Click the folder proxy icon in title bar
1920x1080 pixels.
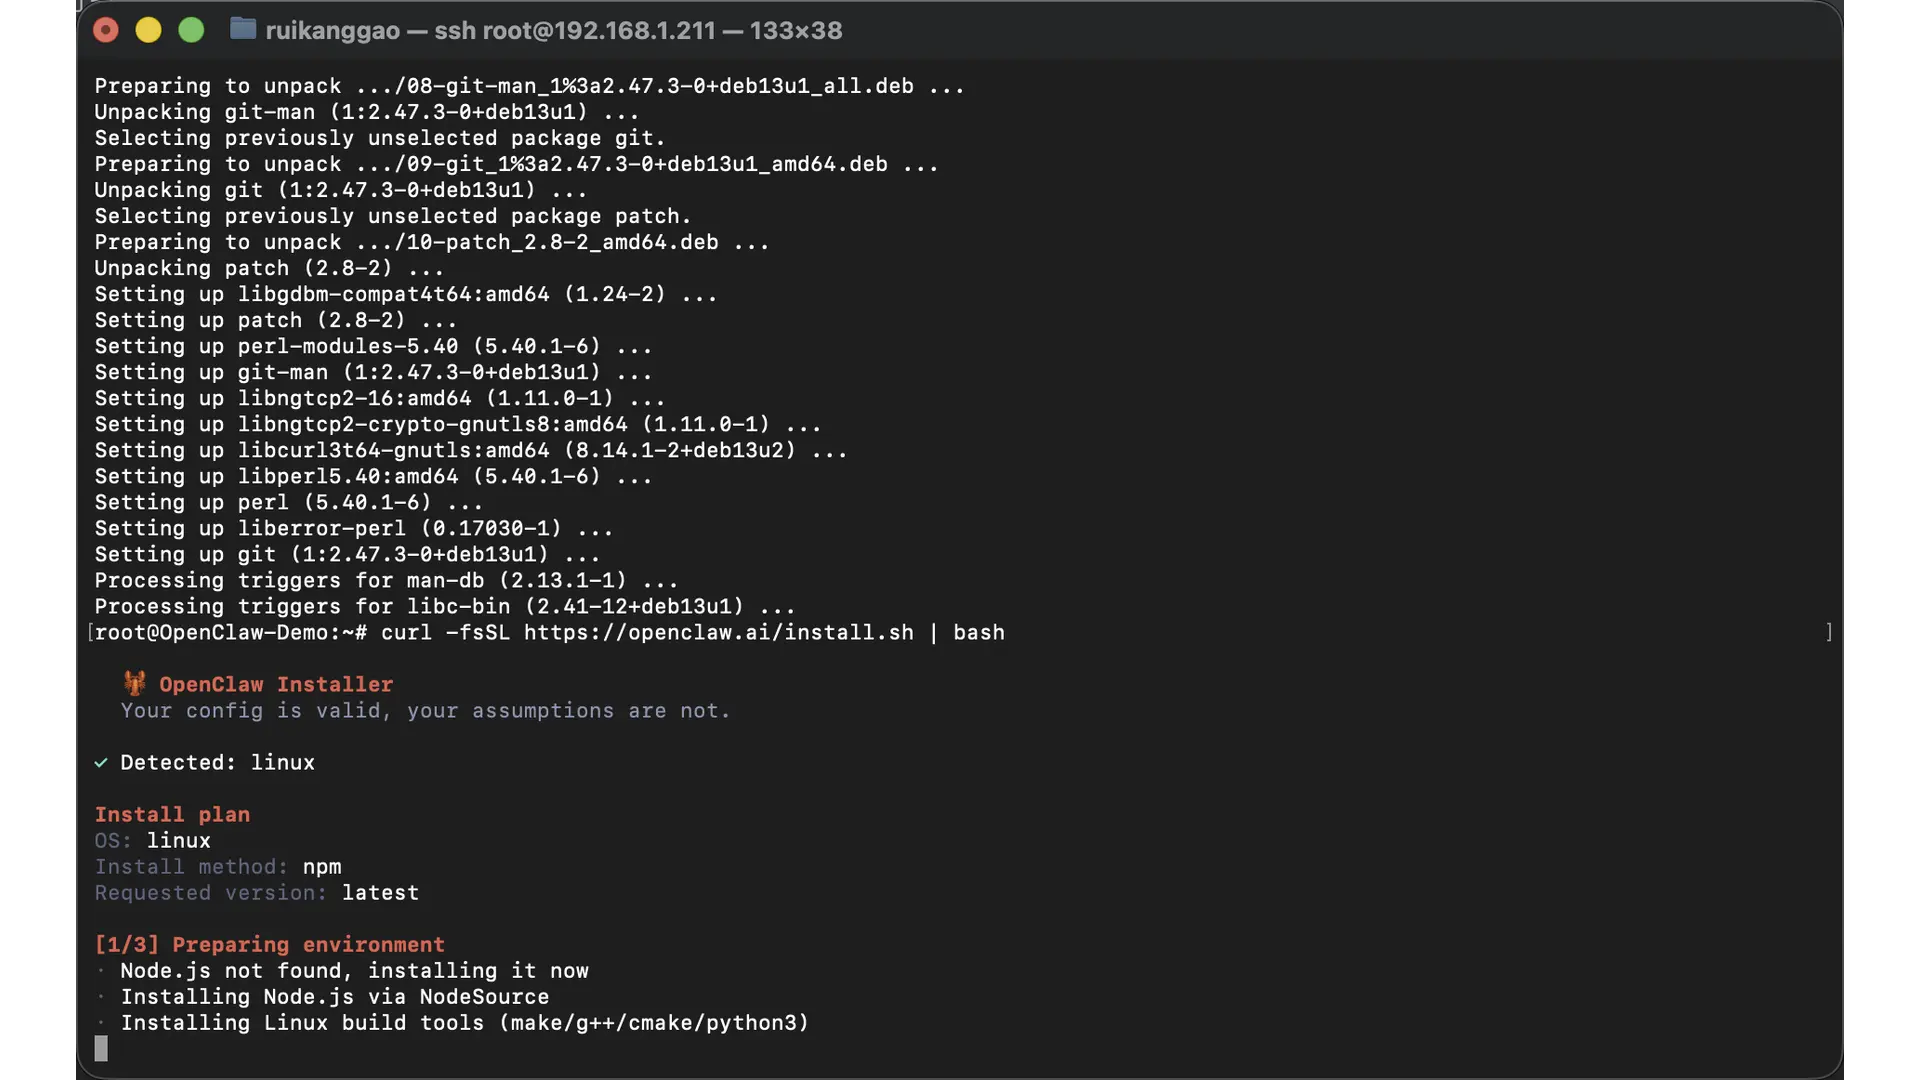pos(242,29)
